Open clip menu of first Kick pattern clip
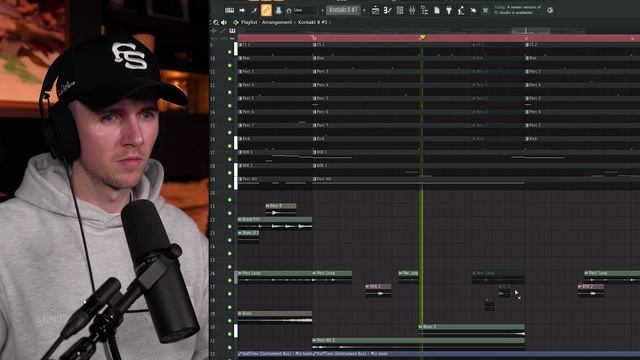 pyautogui.click(x=240, y=139)
